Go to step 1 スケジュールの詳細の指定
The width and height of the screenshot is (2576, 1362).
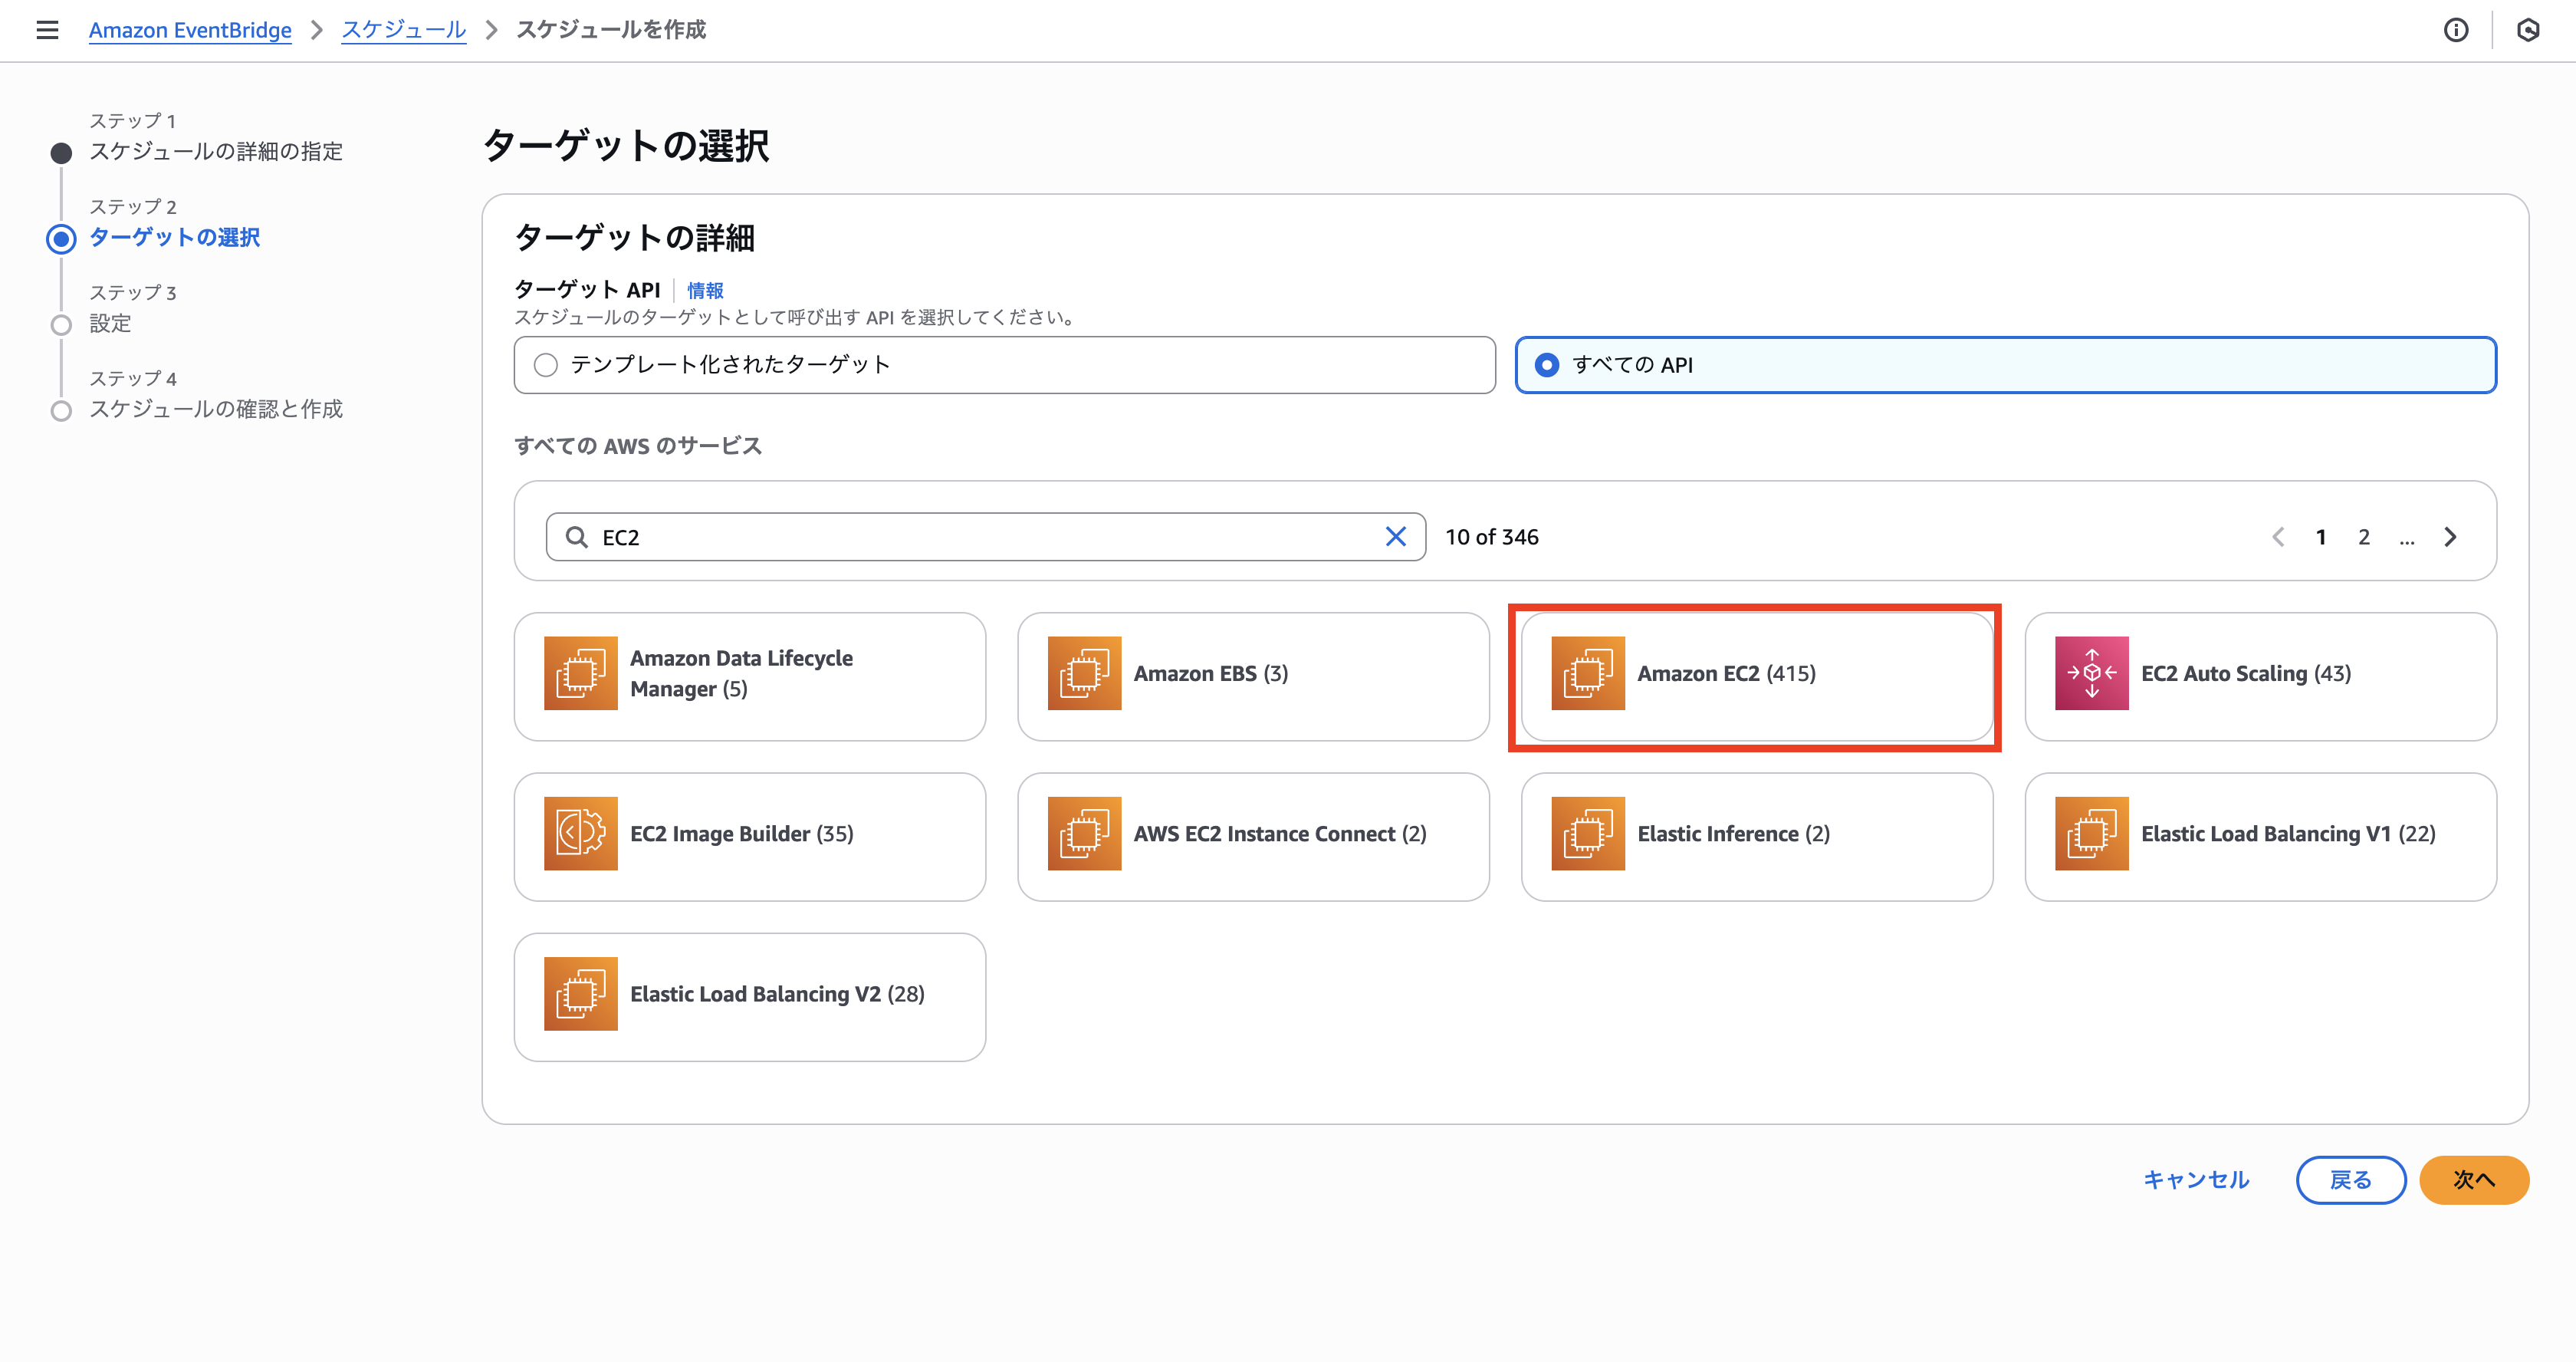[216, 151]
